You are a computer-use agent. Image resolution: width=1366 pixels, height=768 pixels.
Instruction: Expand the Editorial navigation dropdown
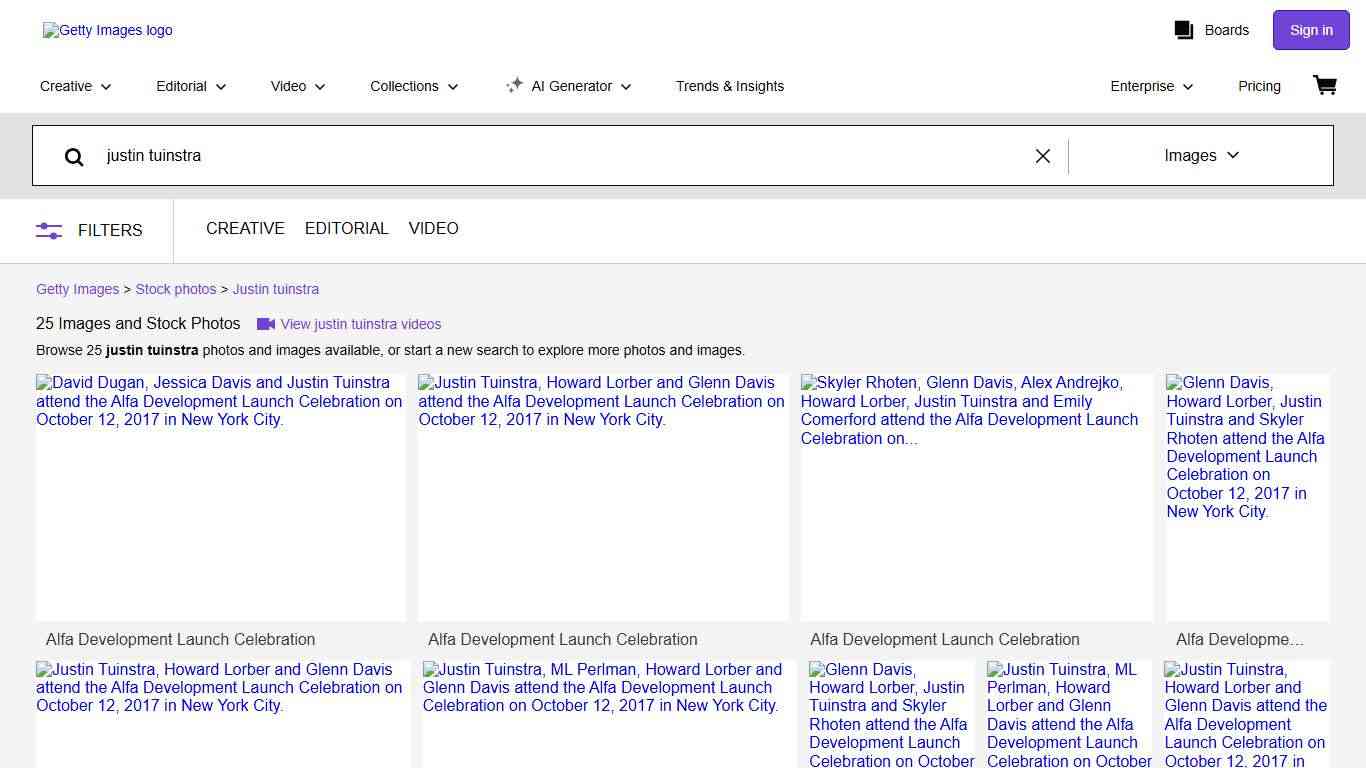point(191,86)
